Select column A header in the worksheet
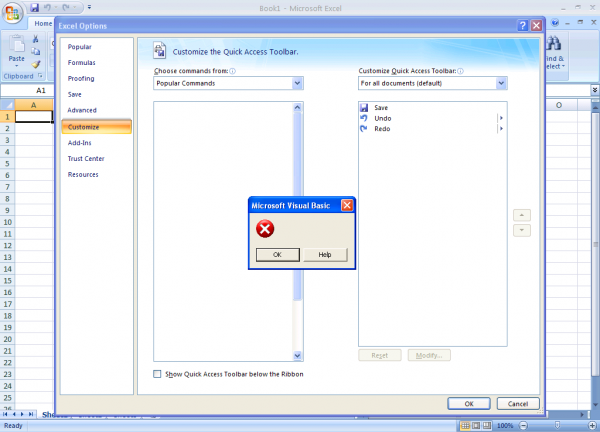600x432 pixels. 34,105
